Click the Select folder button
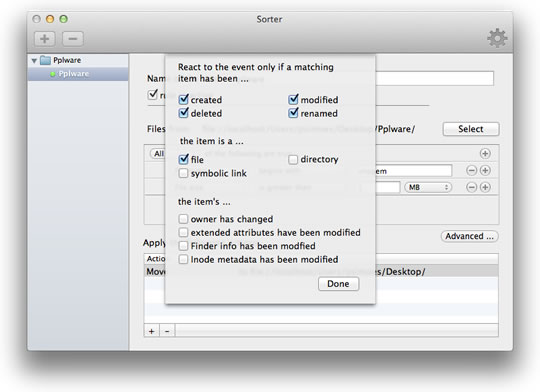Screen dimensions: 540x392 pos(470,129)
